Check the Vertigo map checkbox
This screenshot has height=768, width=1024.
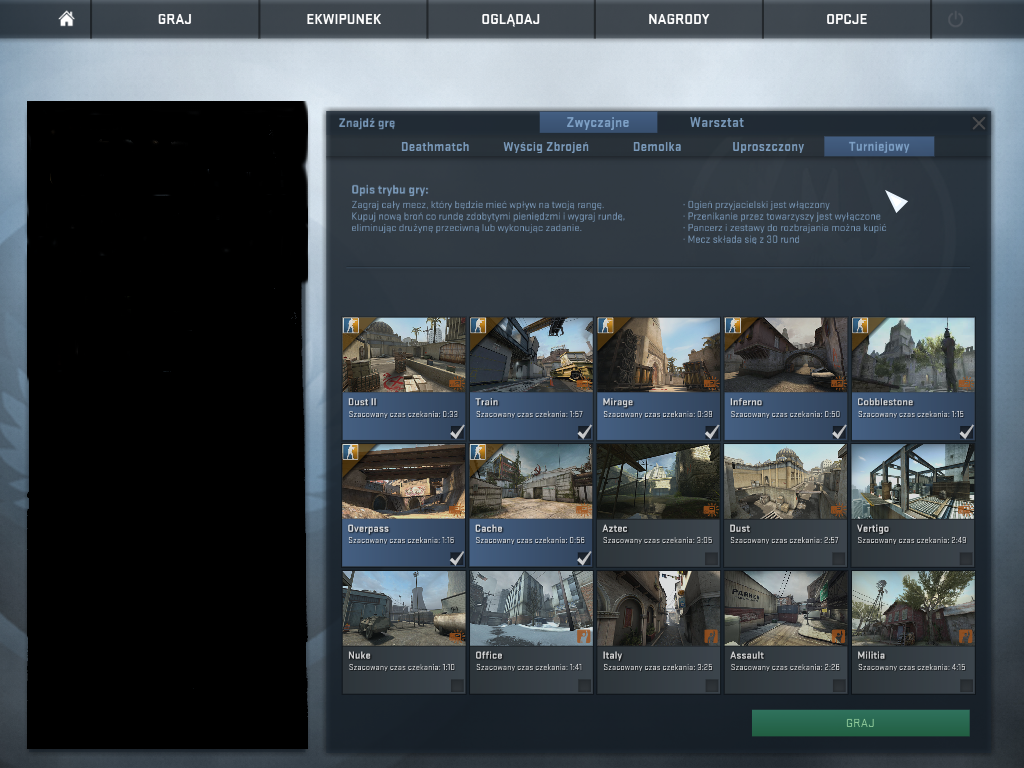pos(966,559)
